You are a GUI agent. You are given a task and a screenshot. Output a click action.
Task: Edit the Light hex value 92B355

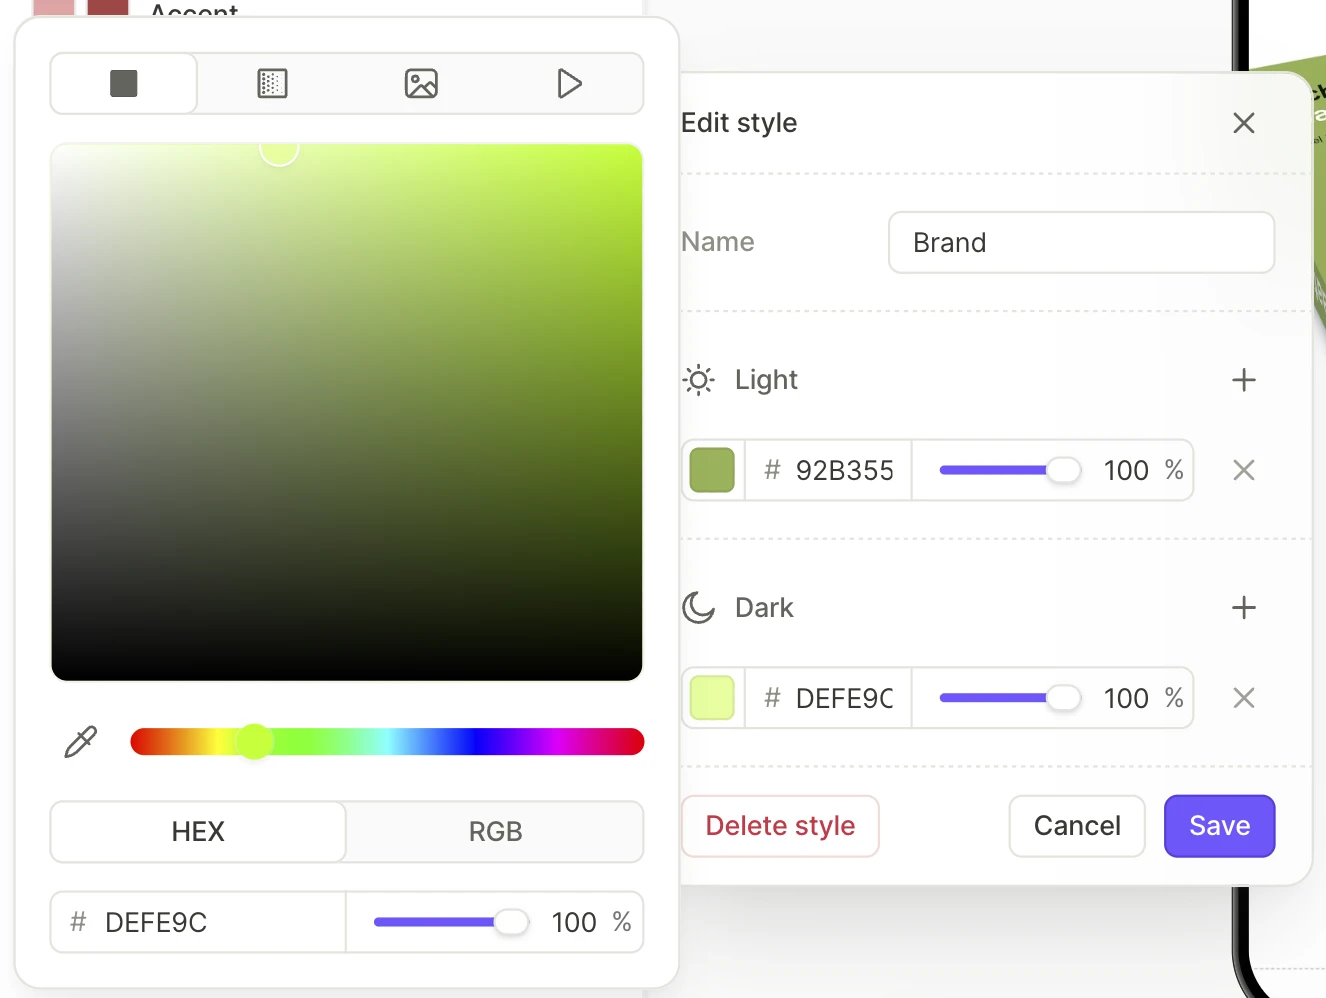(829, 470)
